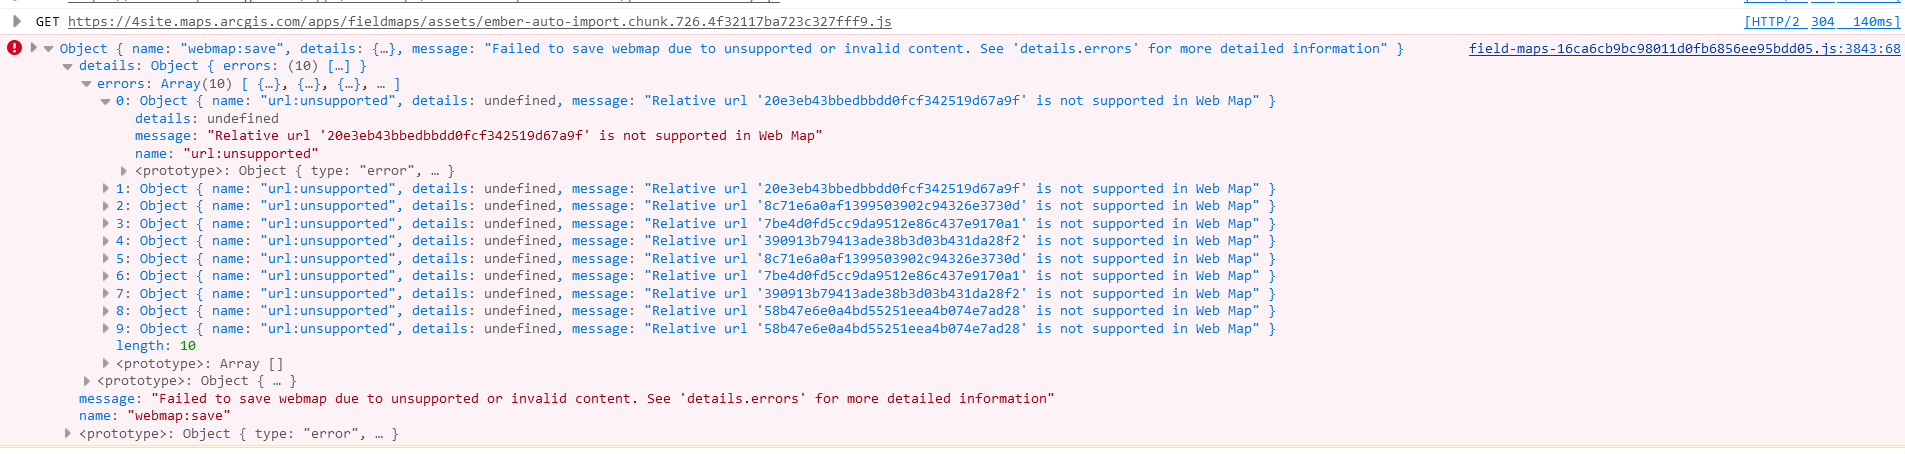Screen dimensions: 1905x454
Task: Click the red error icon
Action: click(x=14, y=48)
